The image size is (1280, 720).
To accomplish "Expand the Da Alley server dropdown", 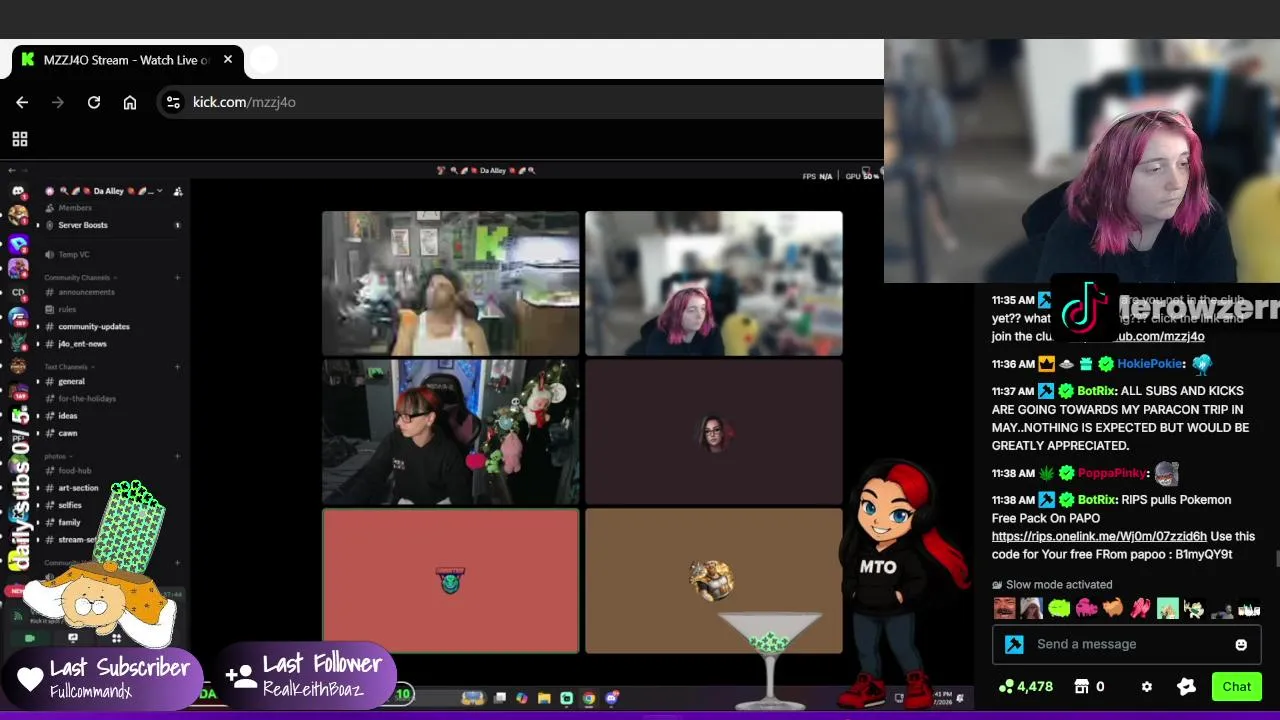I will click(x=159, y=191).
